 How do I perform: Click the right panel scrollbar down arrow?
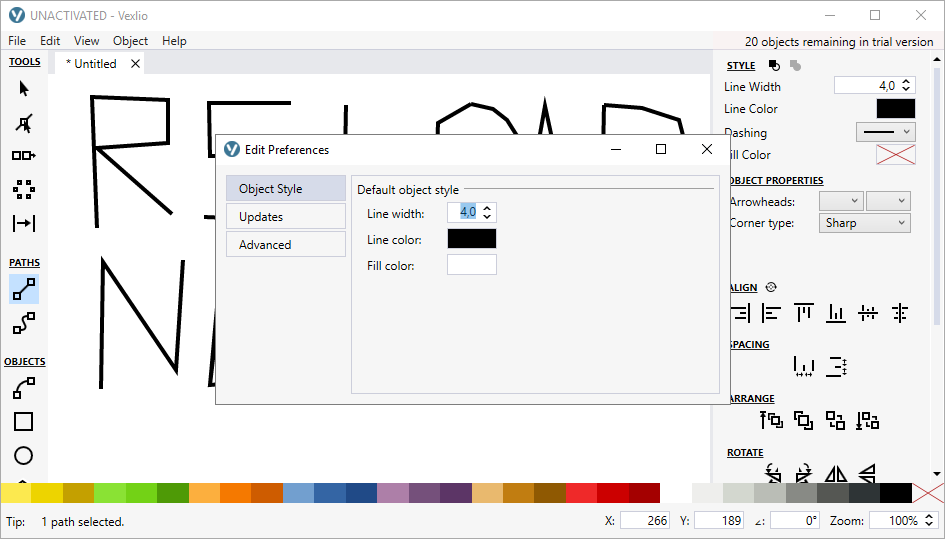coord(937,474)
